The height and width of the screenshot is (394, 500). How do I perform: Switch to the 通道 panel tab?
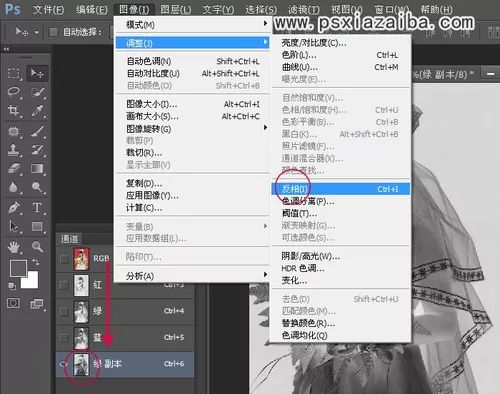coord(69,239)
